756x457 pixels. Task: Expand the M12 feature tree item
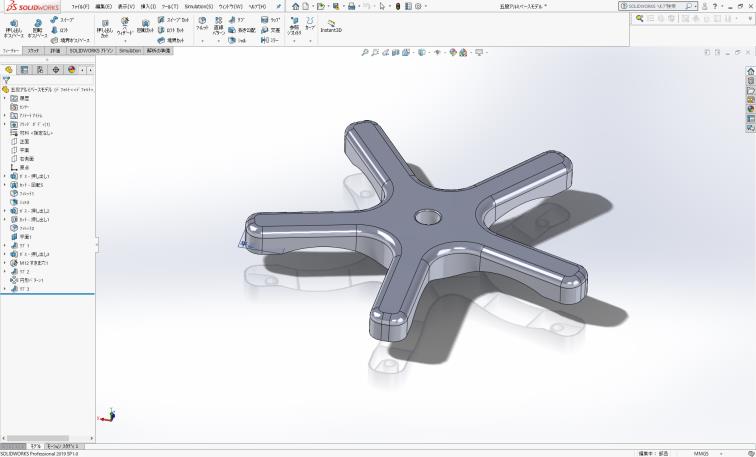point(4,263)
